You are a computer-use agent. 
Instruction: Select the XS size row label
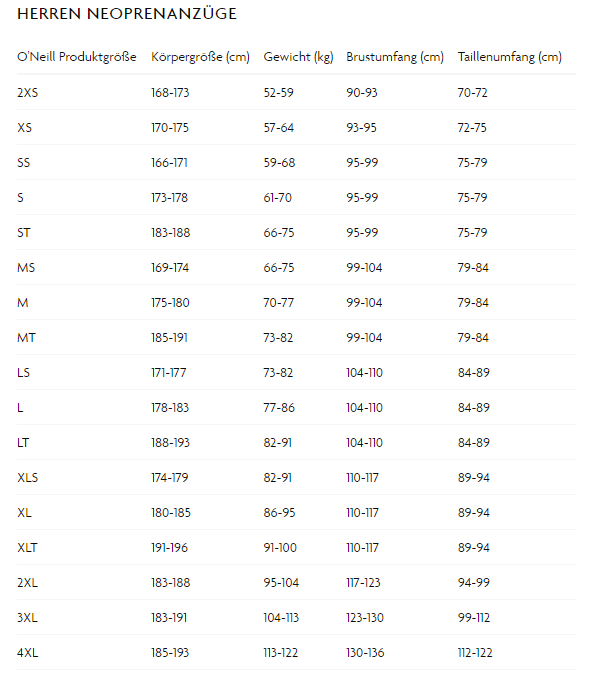[x=25, y=128]
